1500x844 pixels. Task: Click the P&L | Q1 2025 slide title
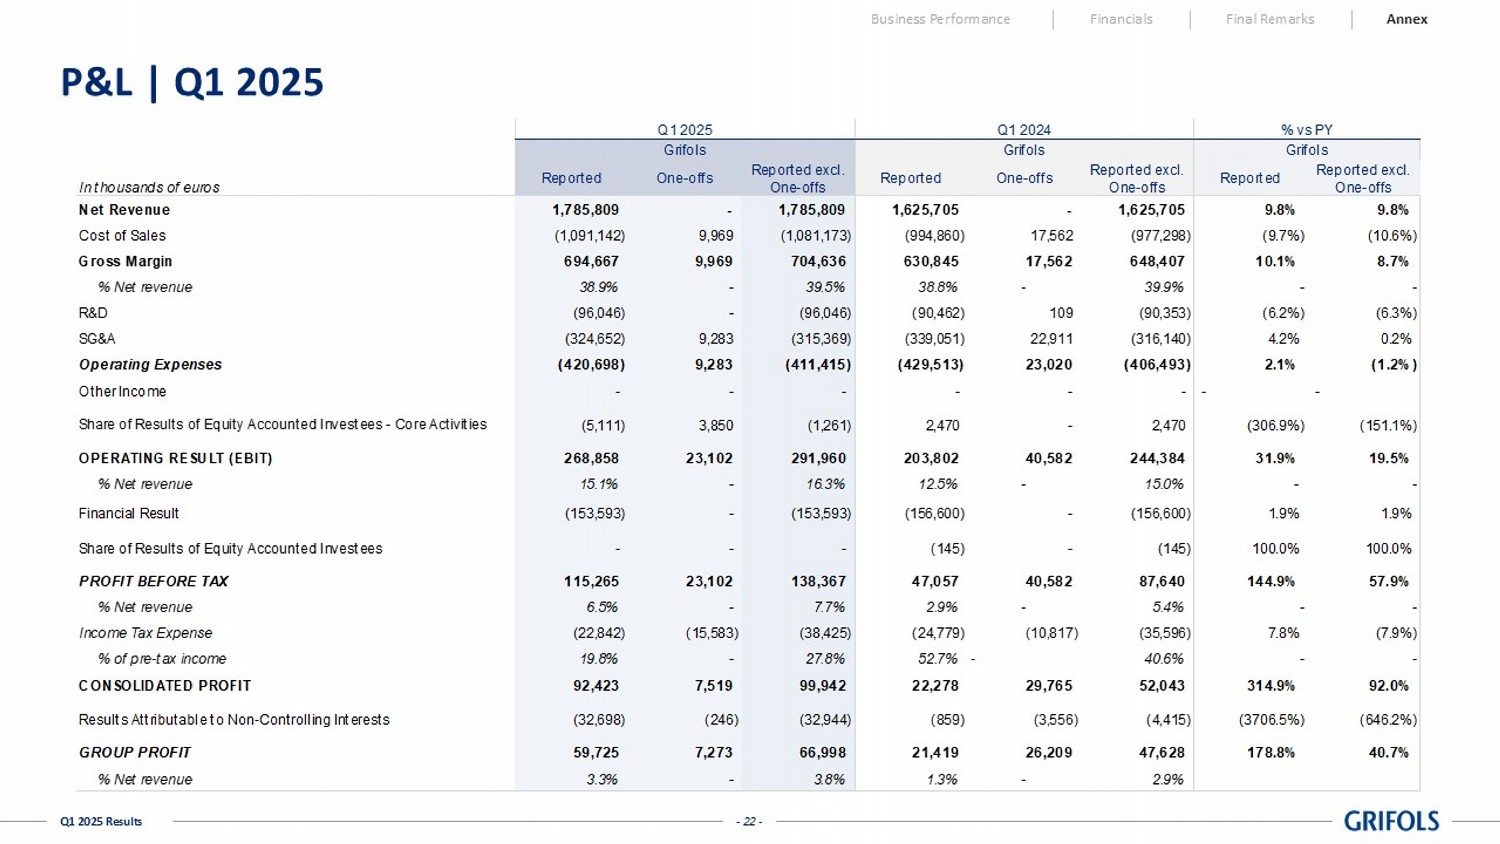(x=192, y=82)
